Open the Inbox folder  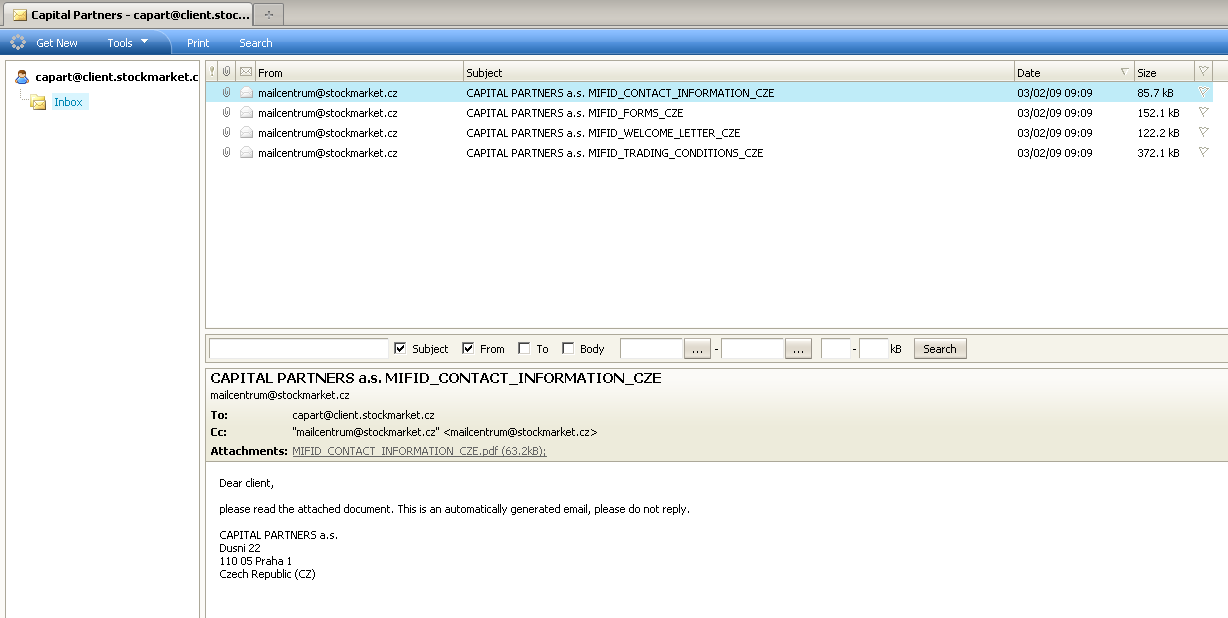coord(68,102)
